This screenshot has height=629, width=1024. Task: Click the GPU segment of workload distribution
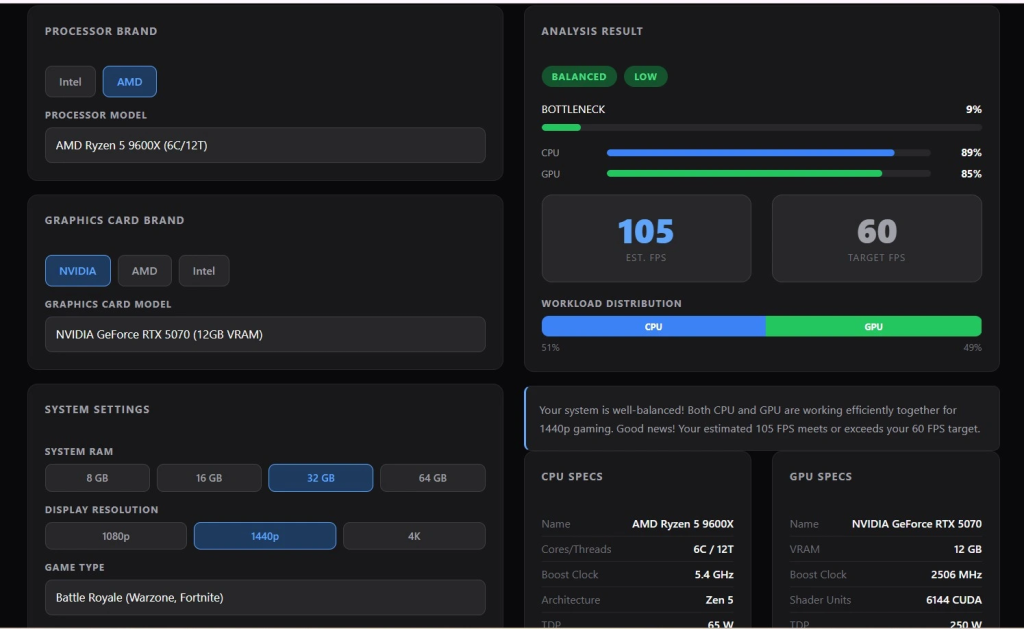874,327
